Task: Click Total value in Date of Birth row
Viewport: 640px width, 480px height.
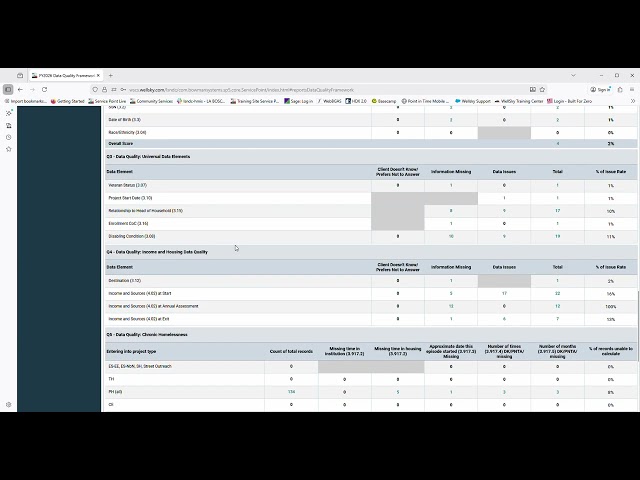Action: click(x=558, y=120)
